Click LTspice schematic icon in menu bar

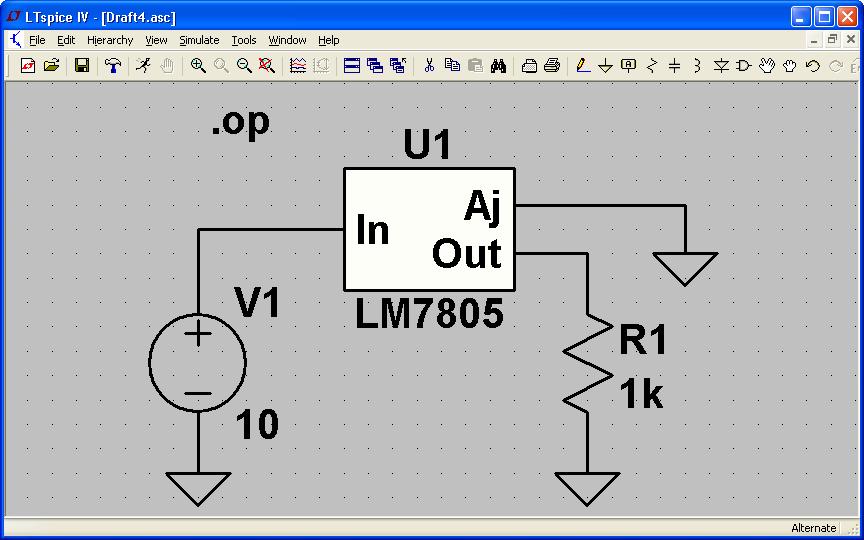[x=15, y=40]
